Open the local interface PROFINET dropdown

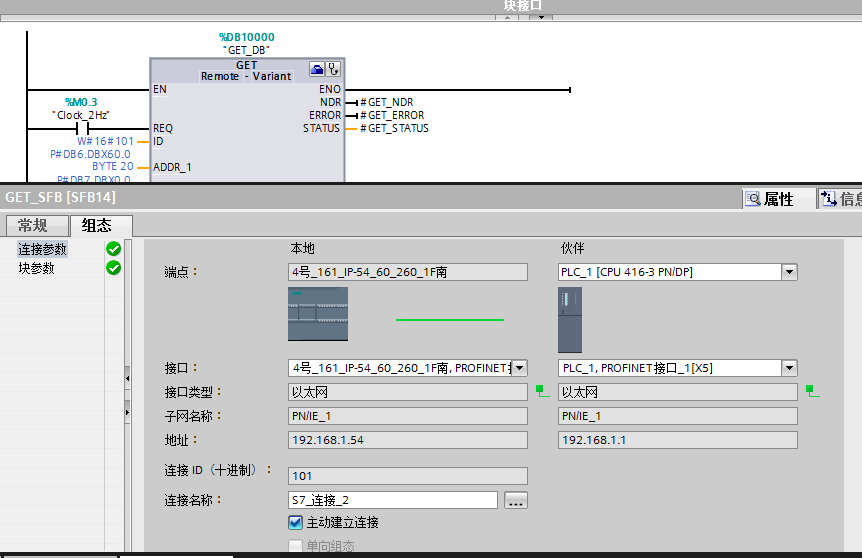[519, 368]
